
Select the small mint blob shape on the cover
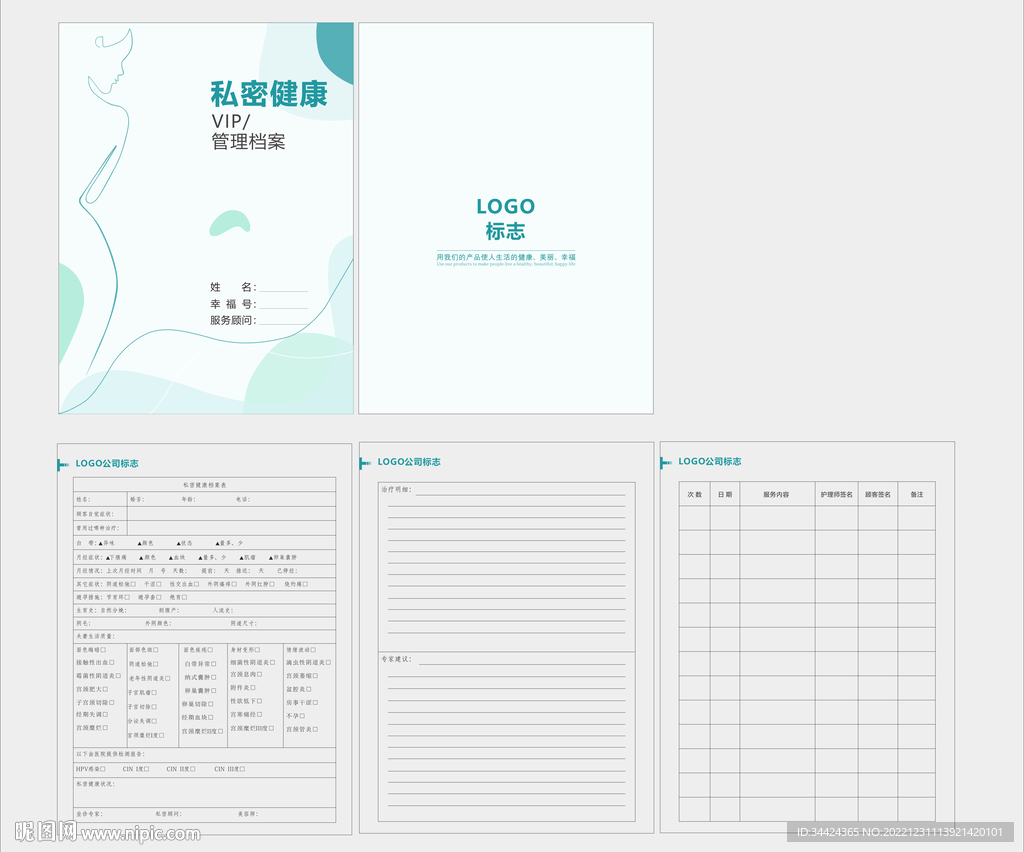[x=229, y=223]
